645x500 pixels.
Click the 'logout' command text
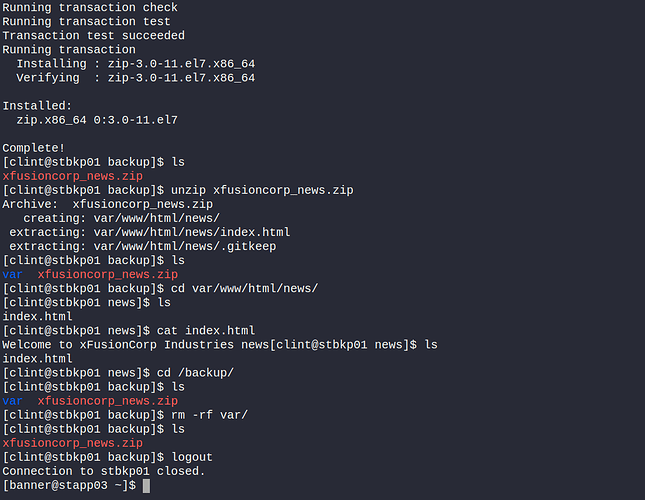tap(192, 457)
